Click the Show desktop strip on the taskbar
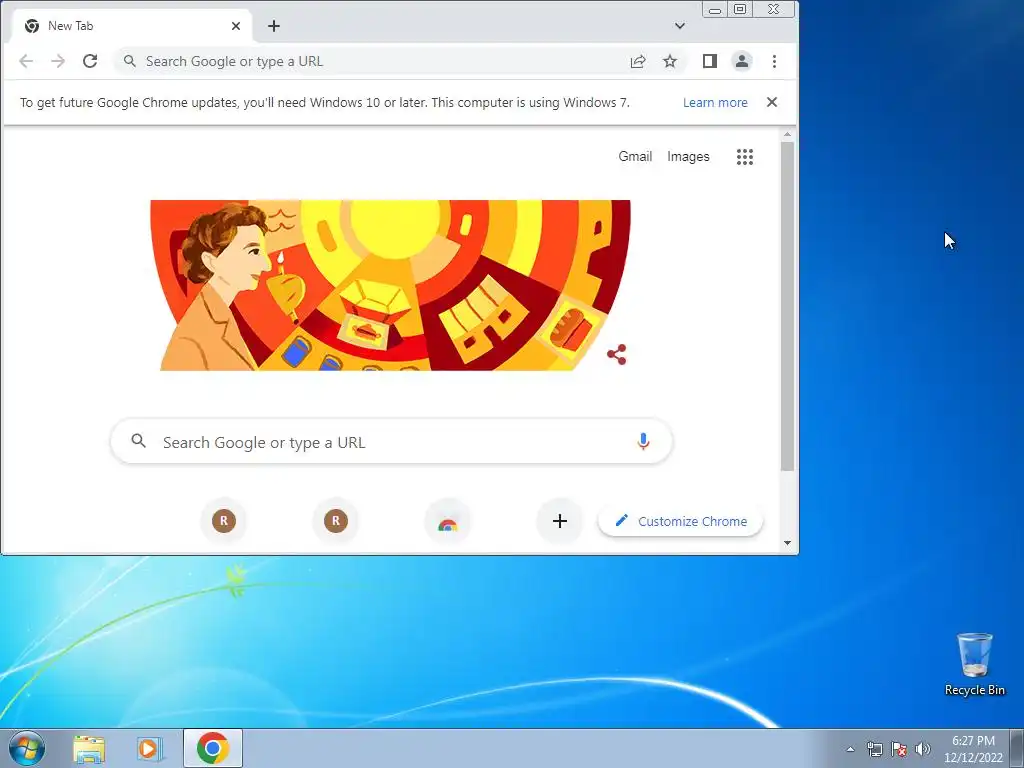Viewport: 1024px width, 768px height. 1017,749
